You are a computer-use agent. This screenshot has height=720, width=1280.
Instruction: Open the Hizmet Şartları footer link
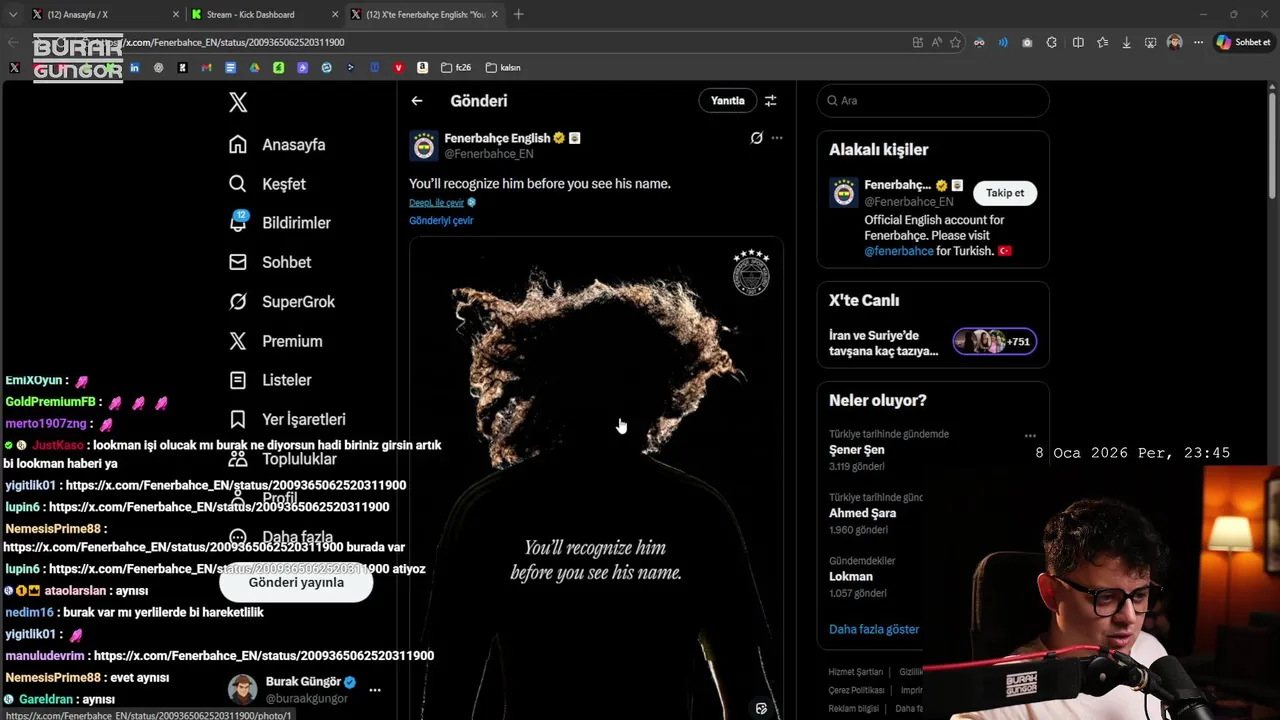855,672
